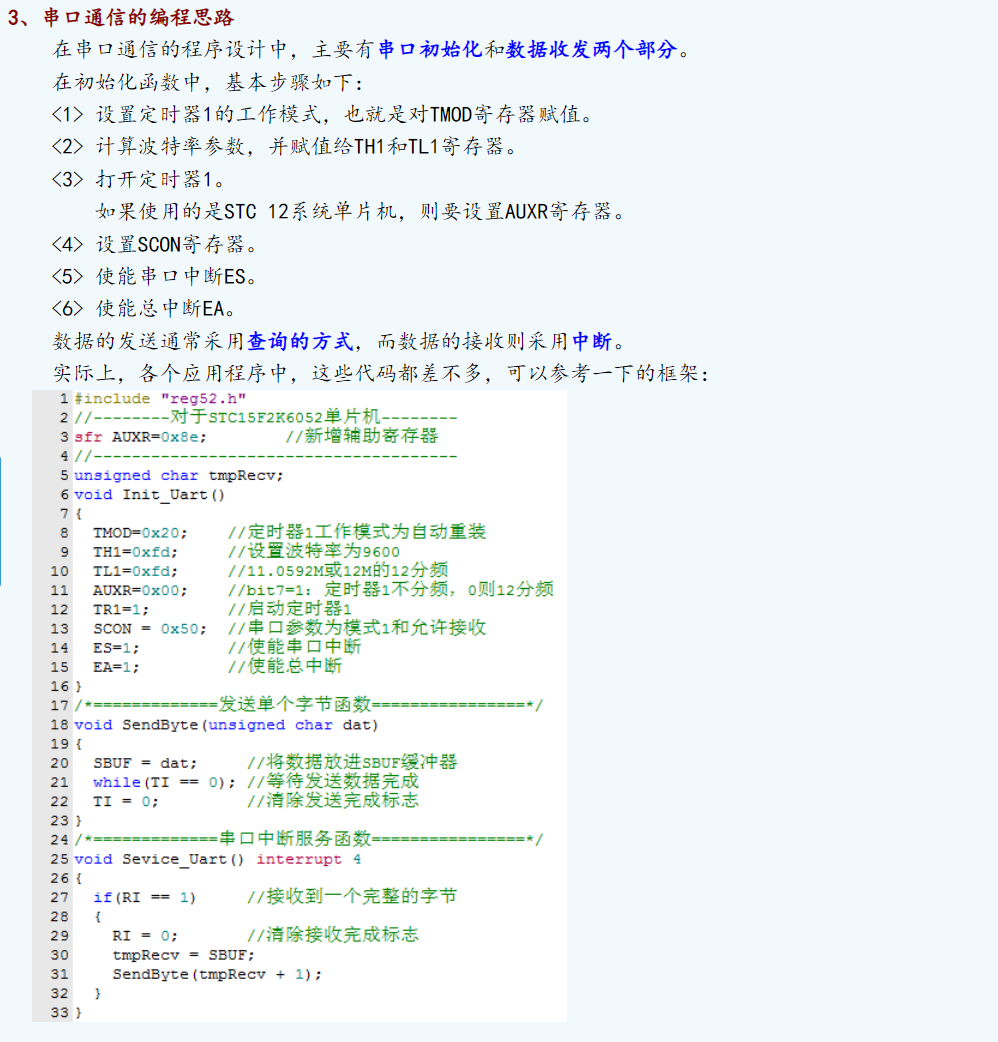Click code 'AUXR=0x00;'

(x=140, y=591)
